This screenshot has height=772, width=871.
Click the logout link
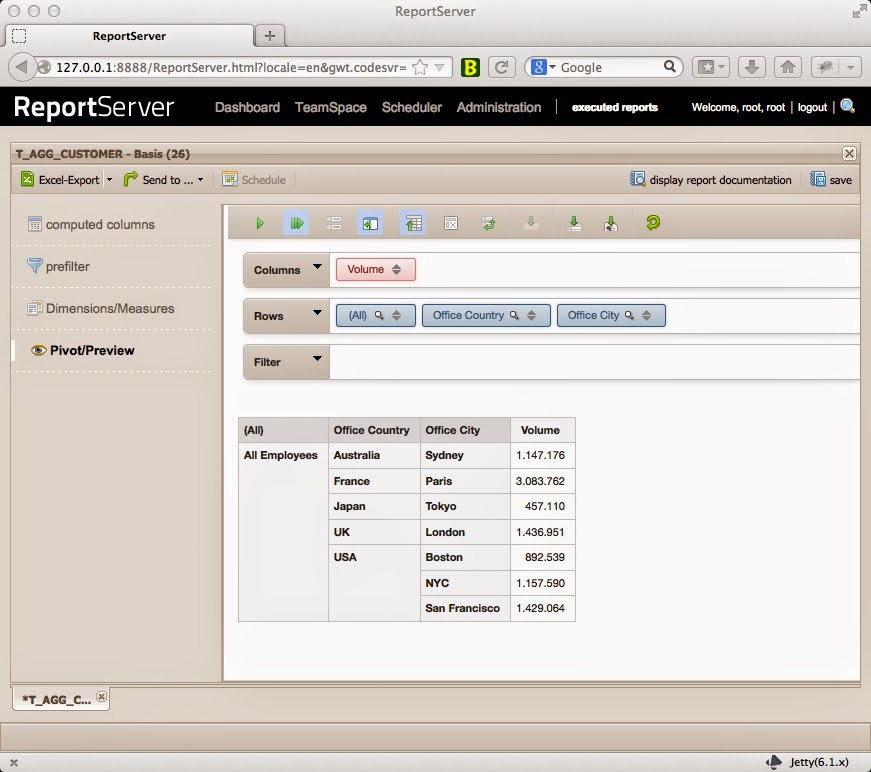812,107
